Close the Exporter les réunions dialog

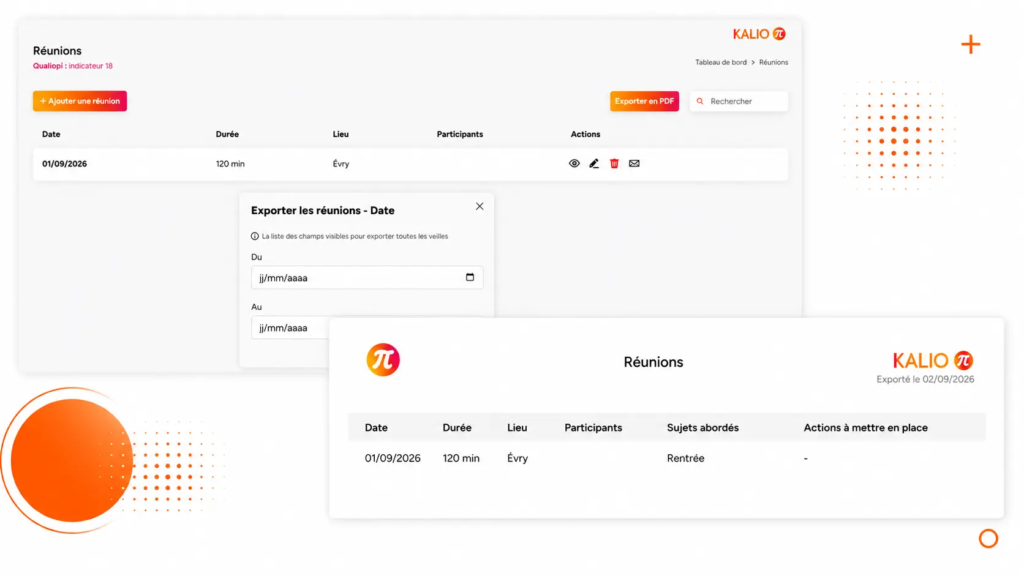(x=479, y=206)
